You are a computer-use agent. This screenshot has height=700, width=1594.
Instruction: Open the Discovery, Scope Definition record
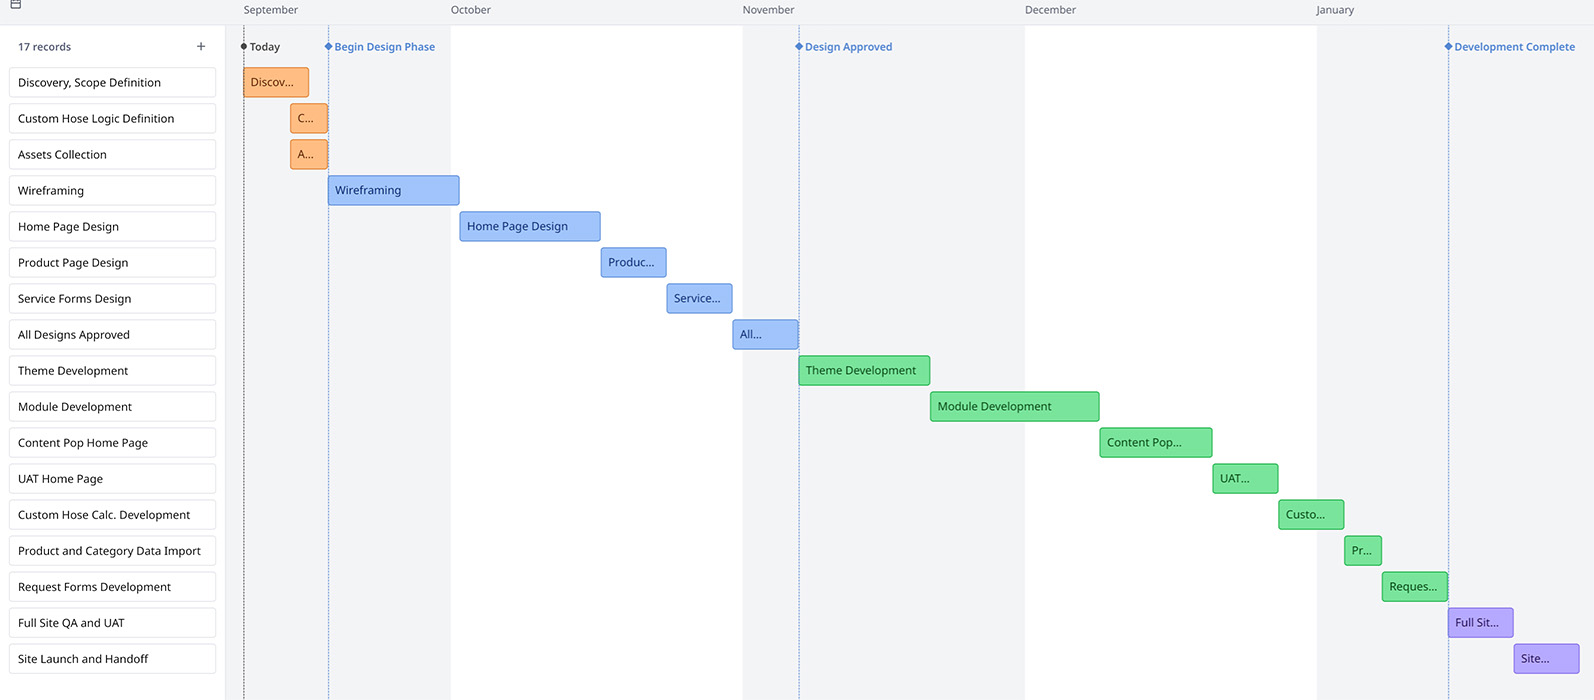pos(112,83)
